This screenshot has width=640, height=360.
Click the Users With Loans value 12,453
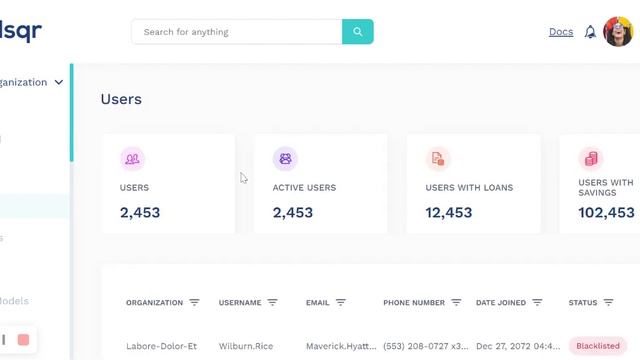(449, 213)
